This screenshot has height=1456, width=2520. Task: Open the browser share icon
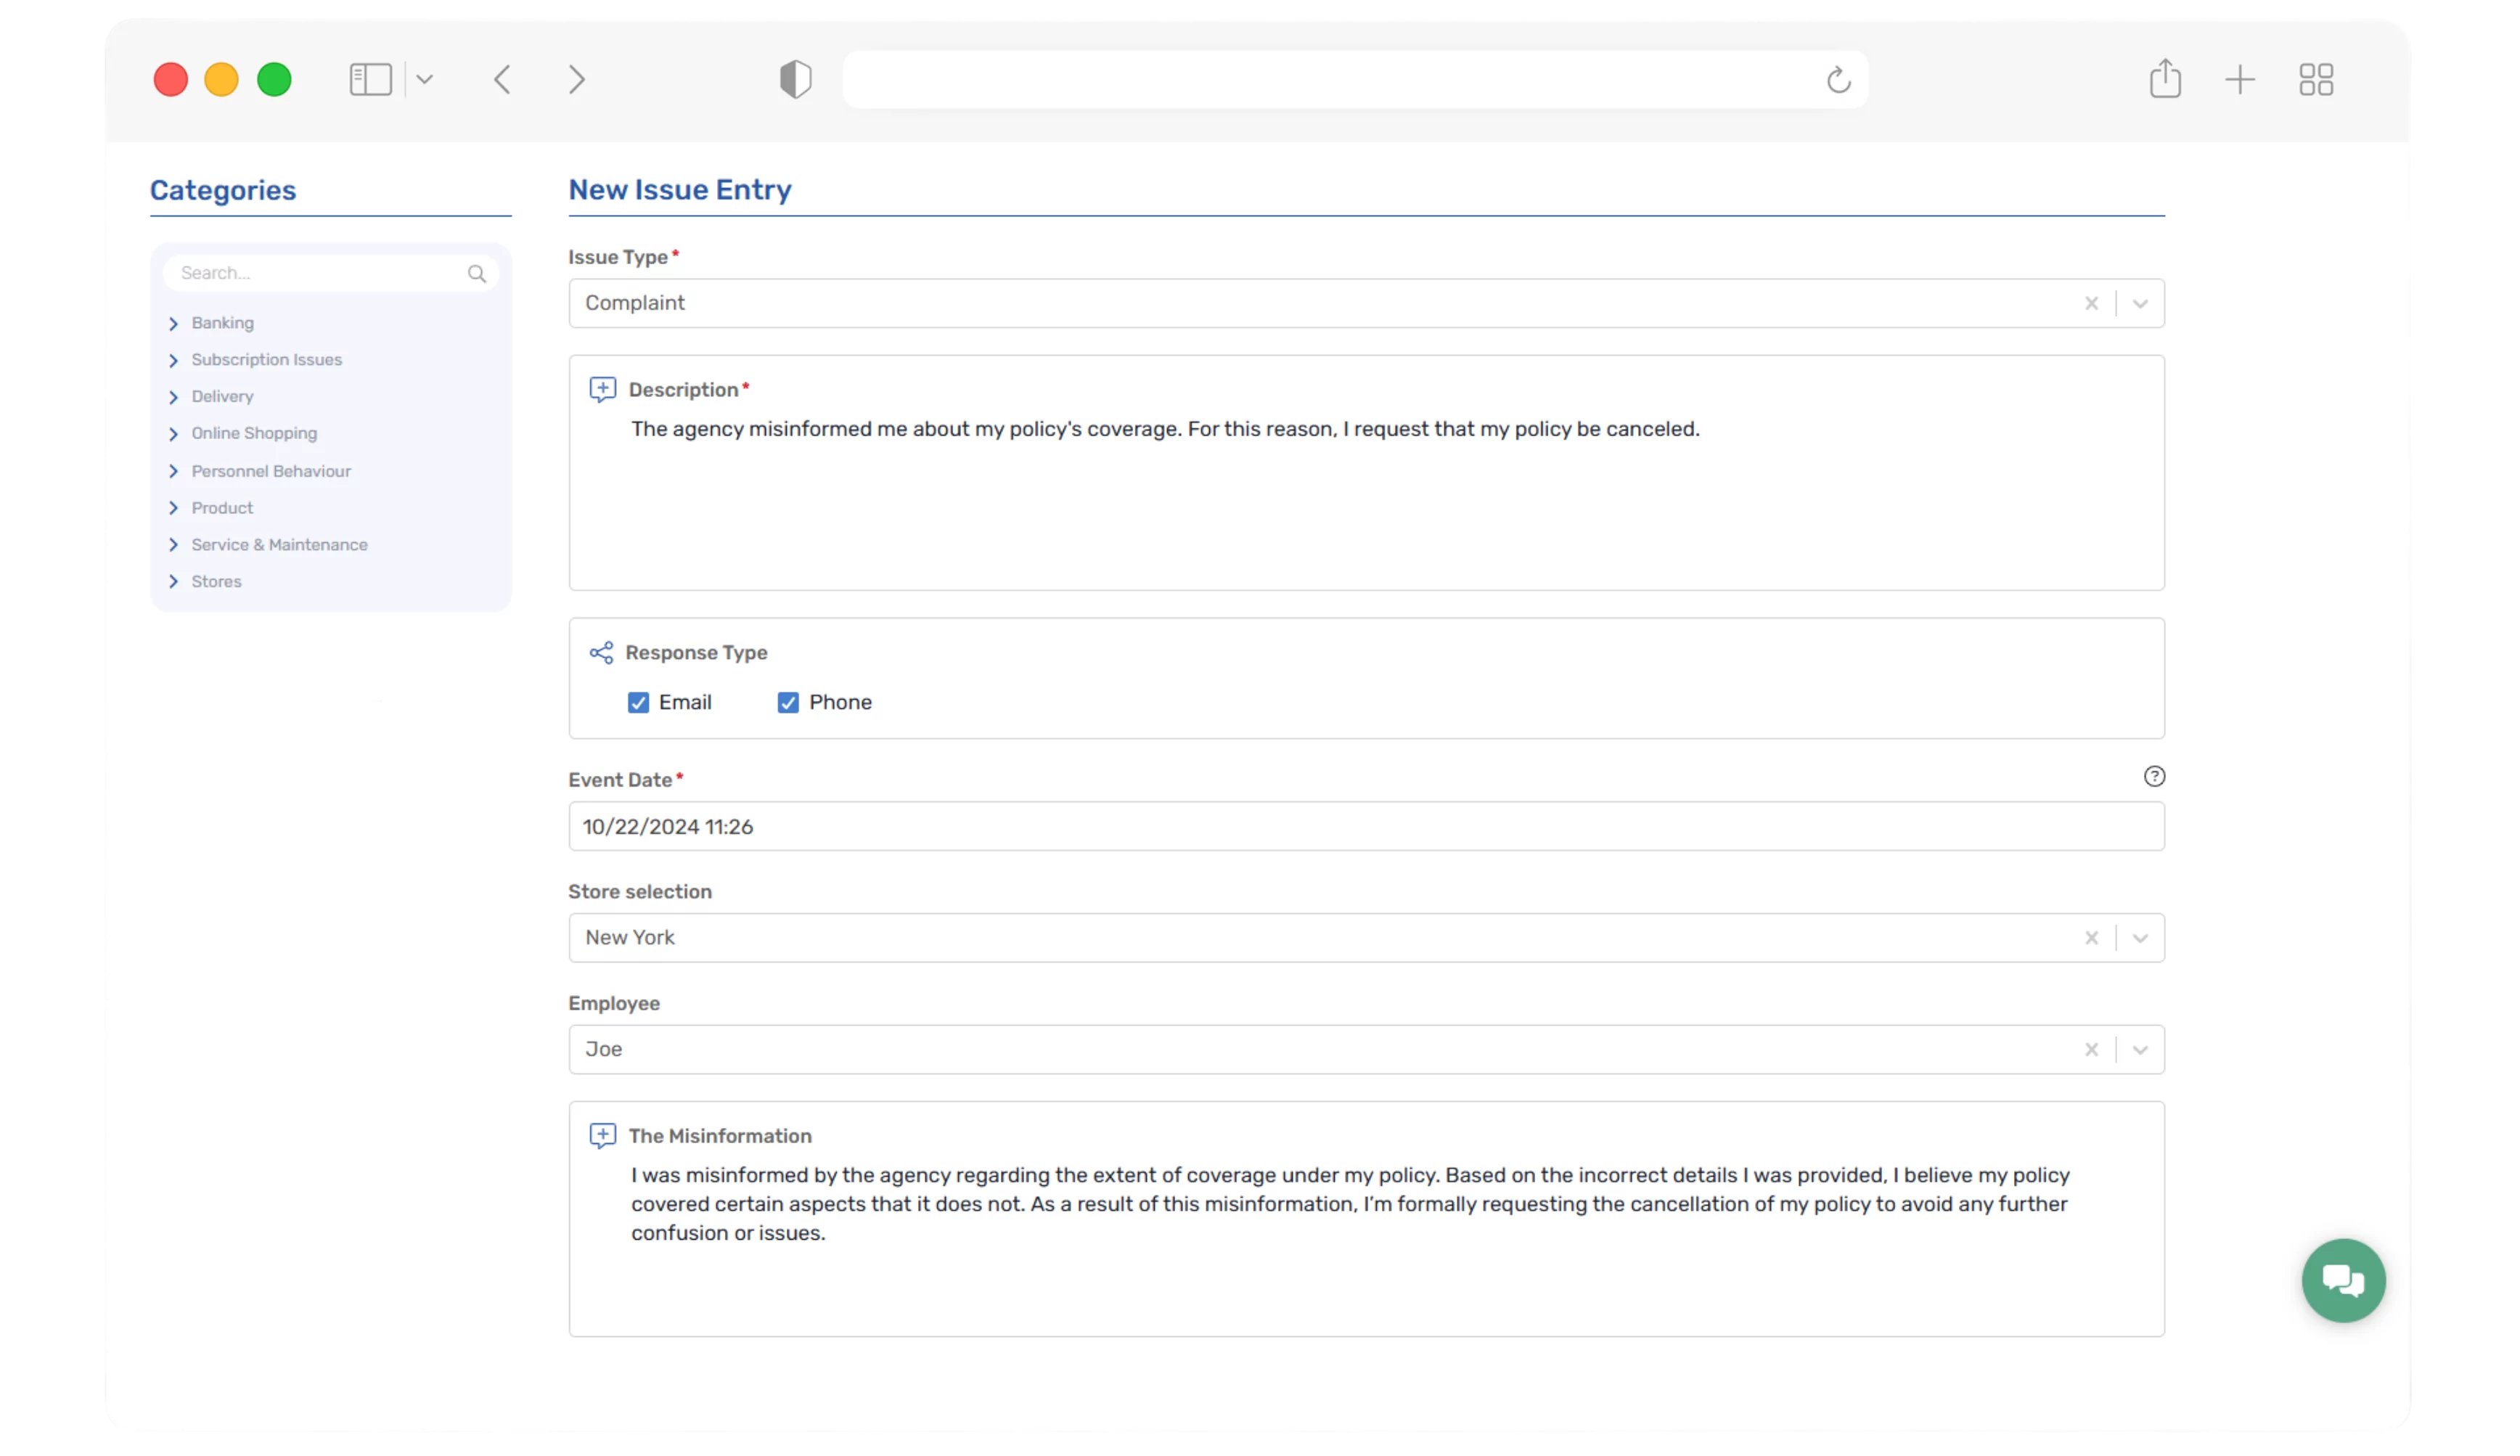point(2165,78)
